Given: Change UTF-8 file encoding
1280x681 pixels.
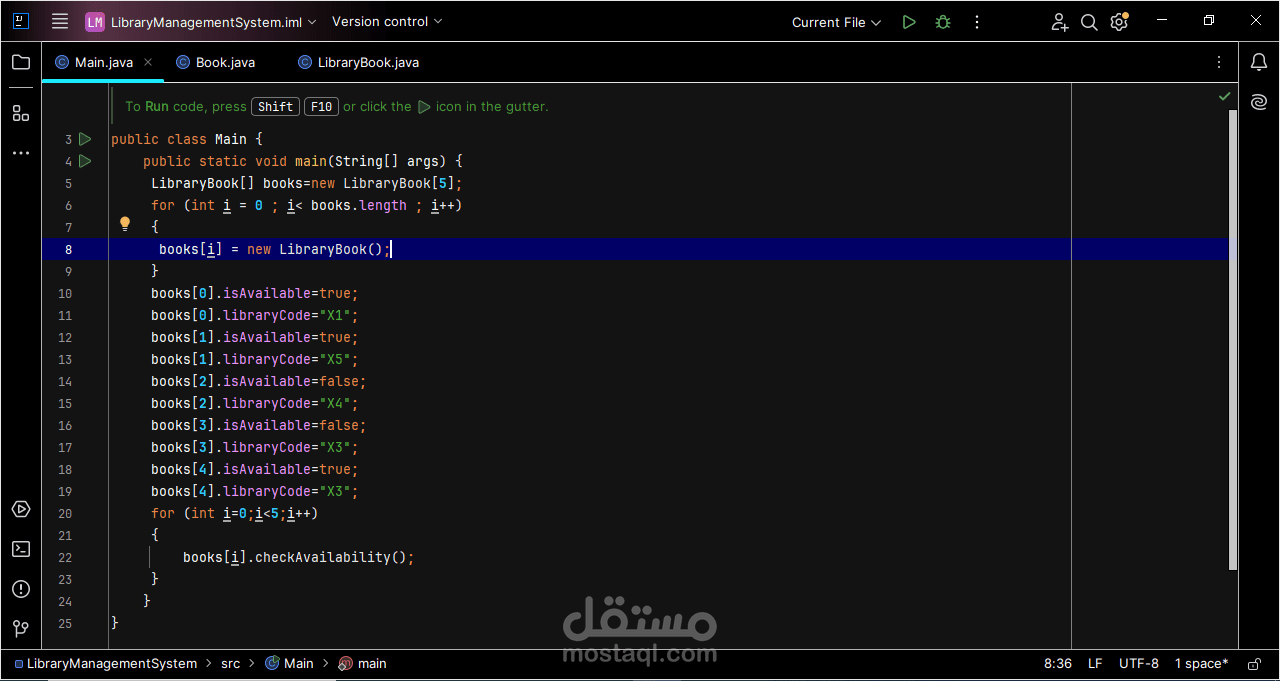Looking at the screenshot, I should [1139, 663].
